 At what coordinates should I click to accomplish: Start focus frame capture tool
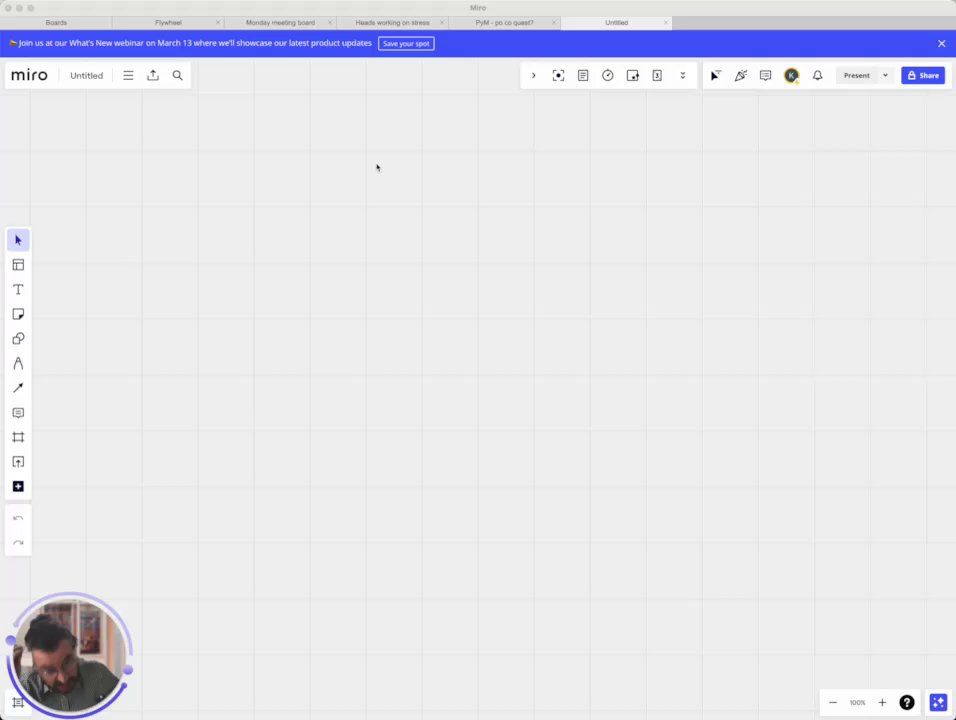558,76
